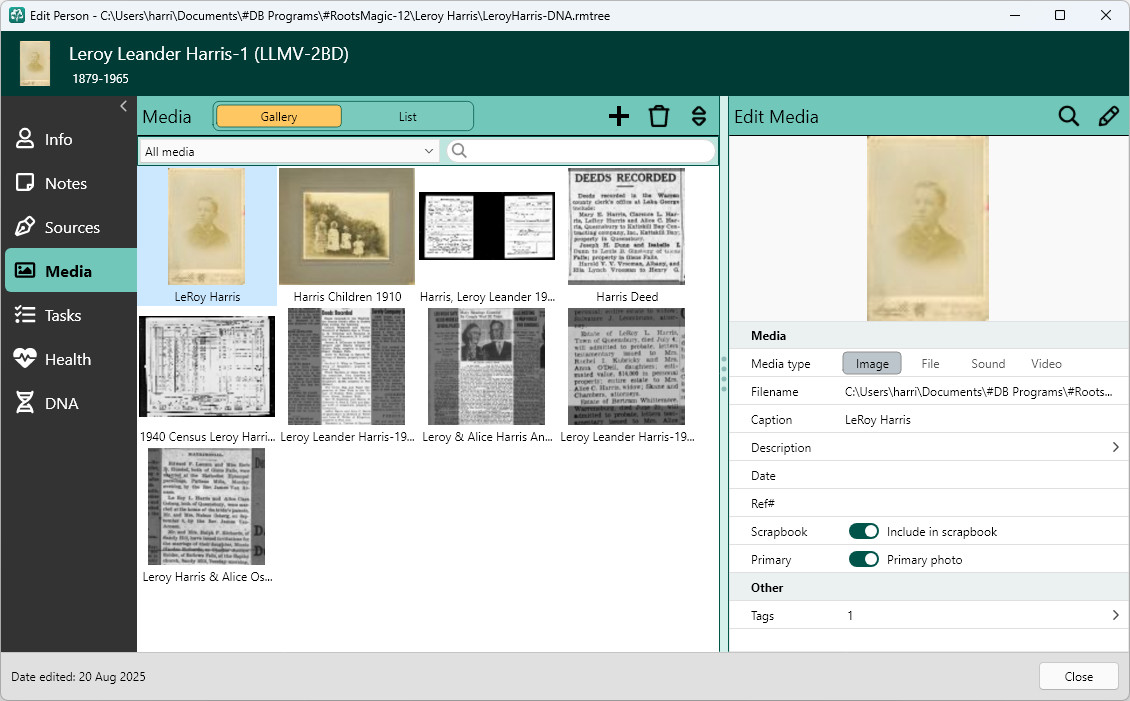The image size is (1130, 701).
Task: Open the Health section
Action: point(69,360)
